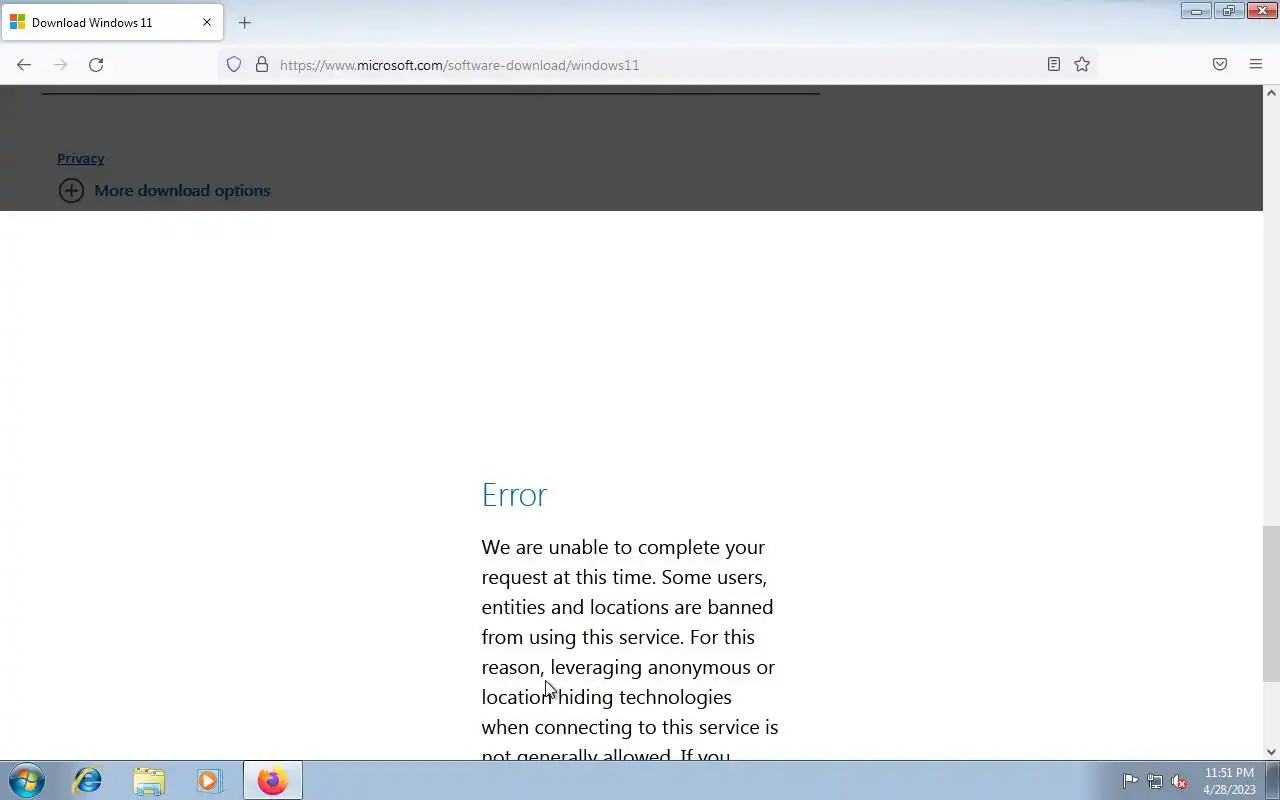Open a new browser tab

click(245, 22)
